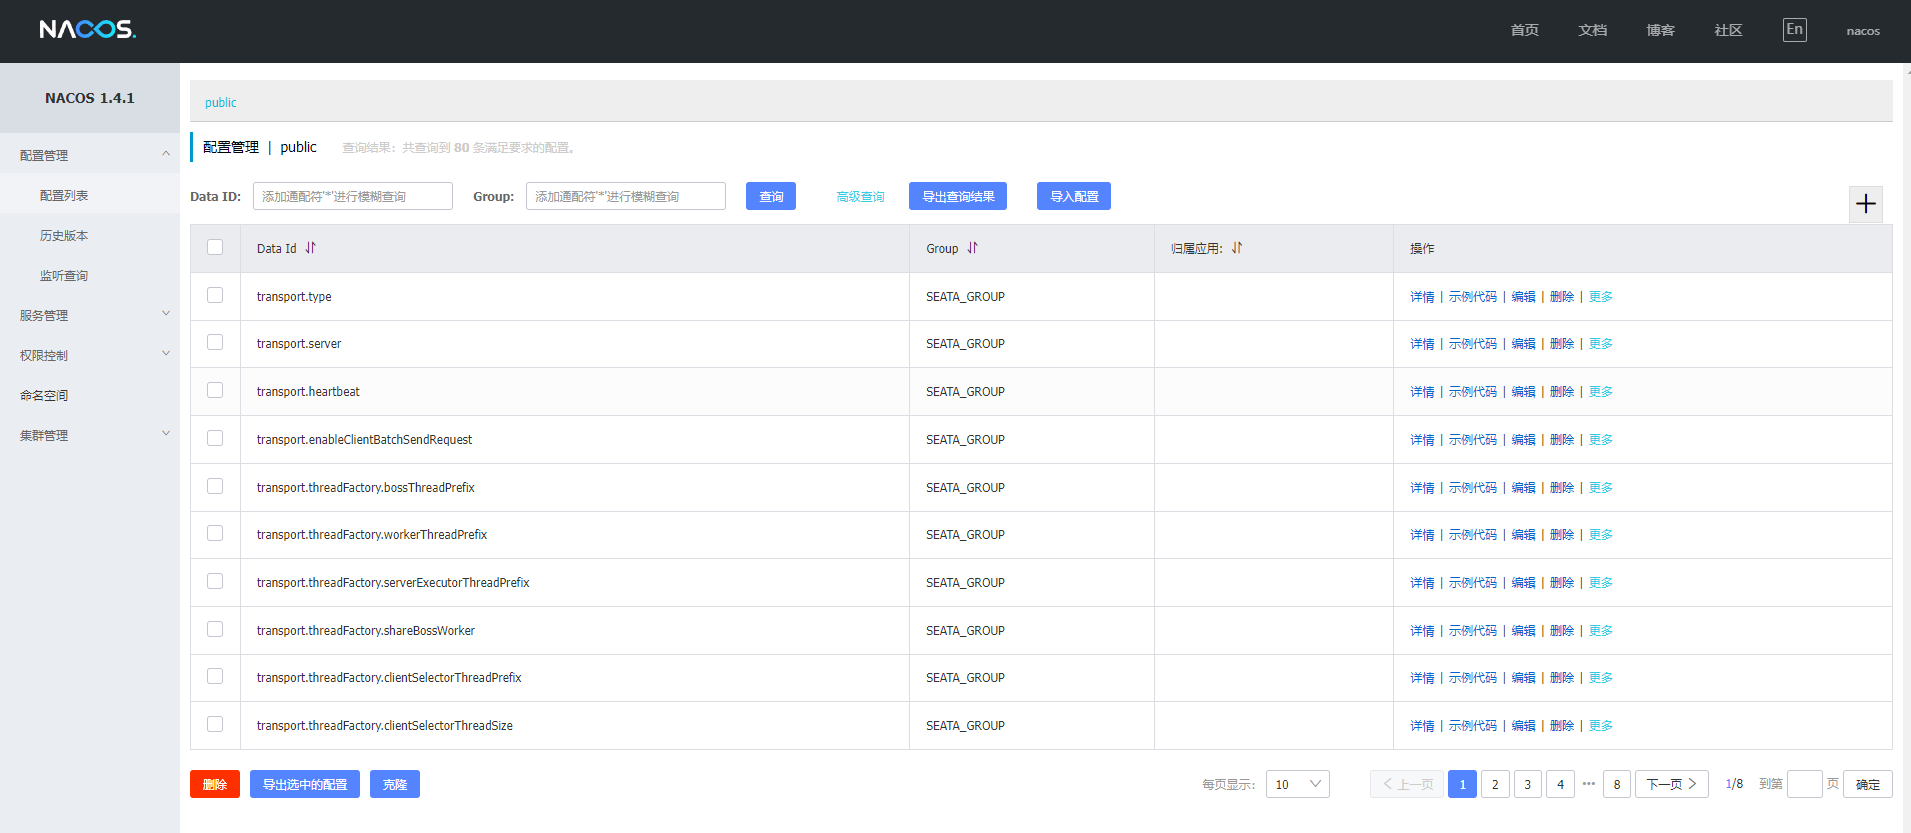The image size is (1911, 833).
Task: Sort by the 归属应用 column
Action: (x=1237, y=248)
